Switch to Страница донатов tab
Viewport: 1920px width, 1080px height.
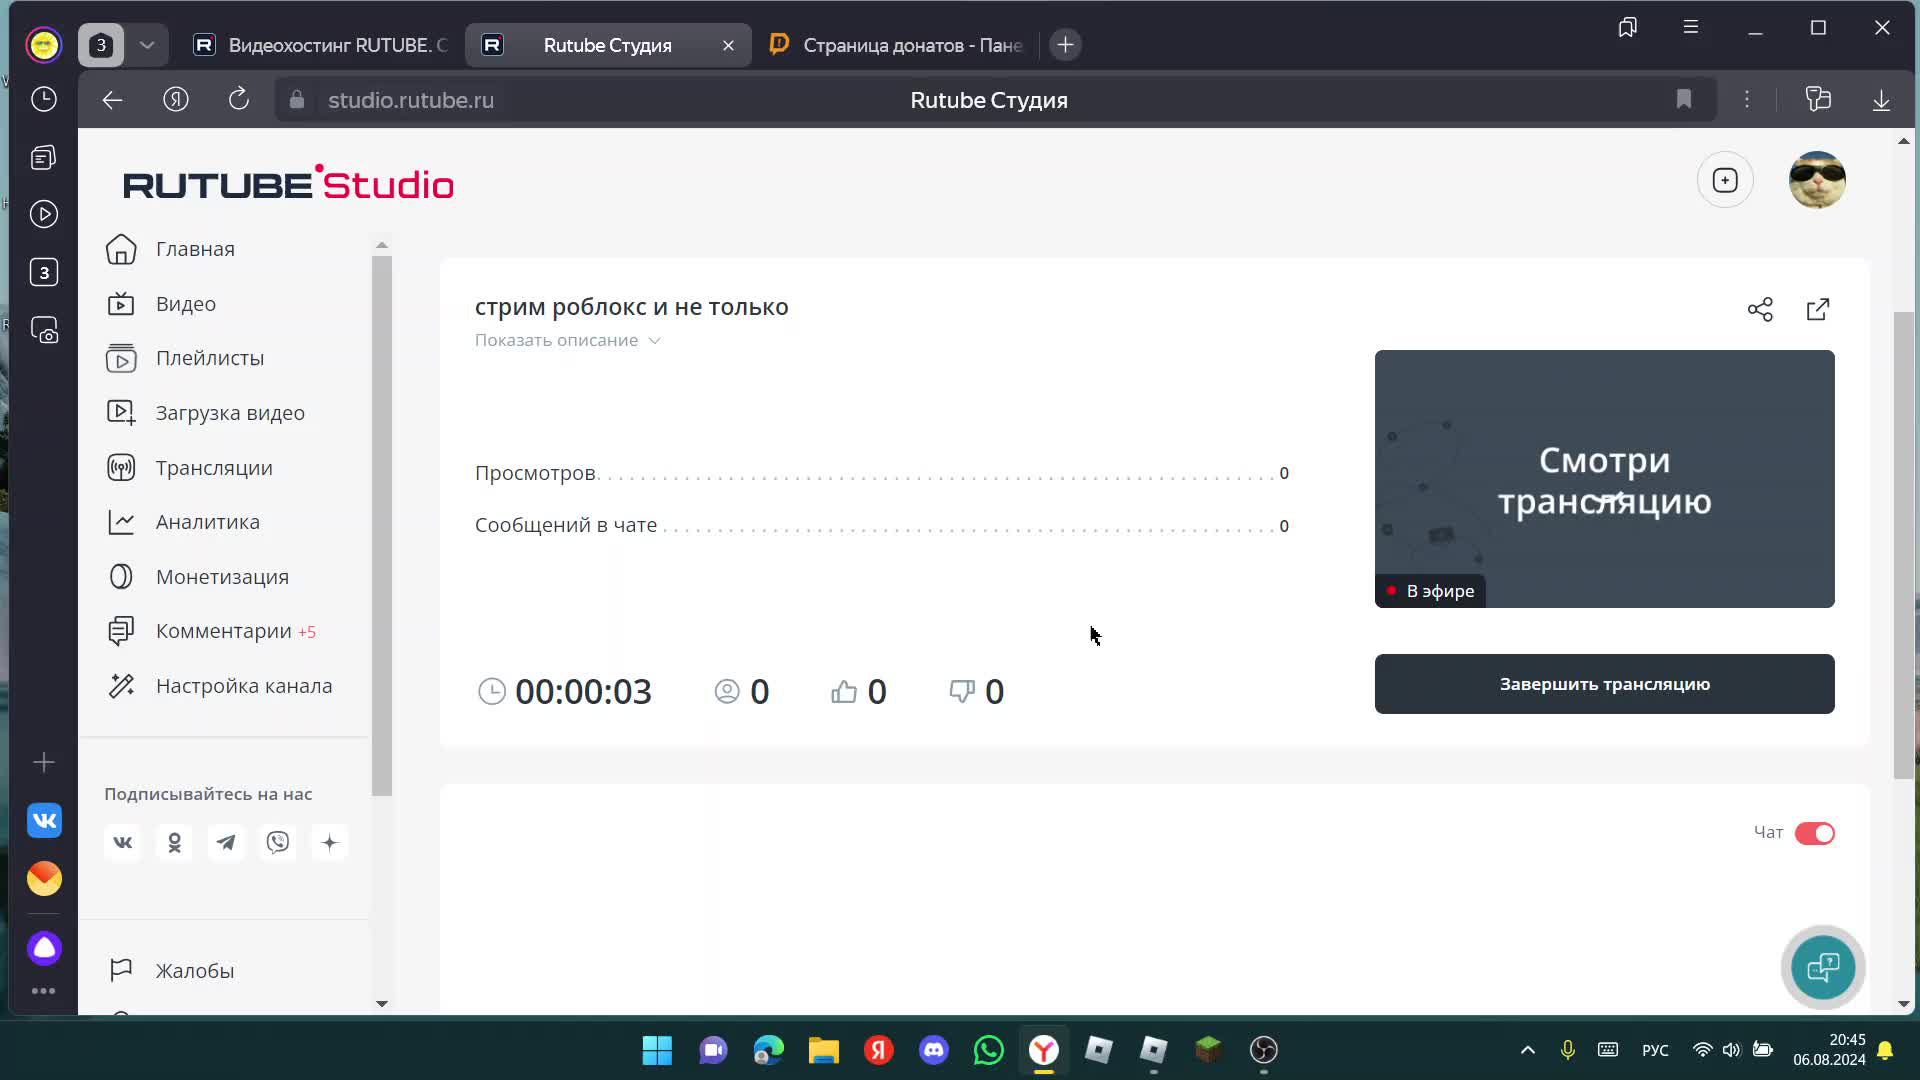pos(900,45)
